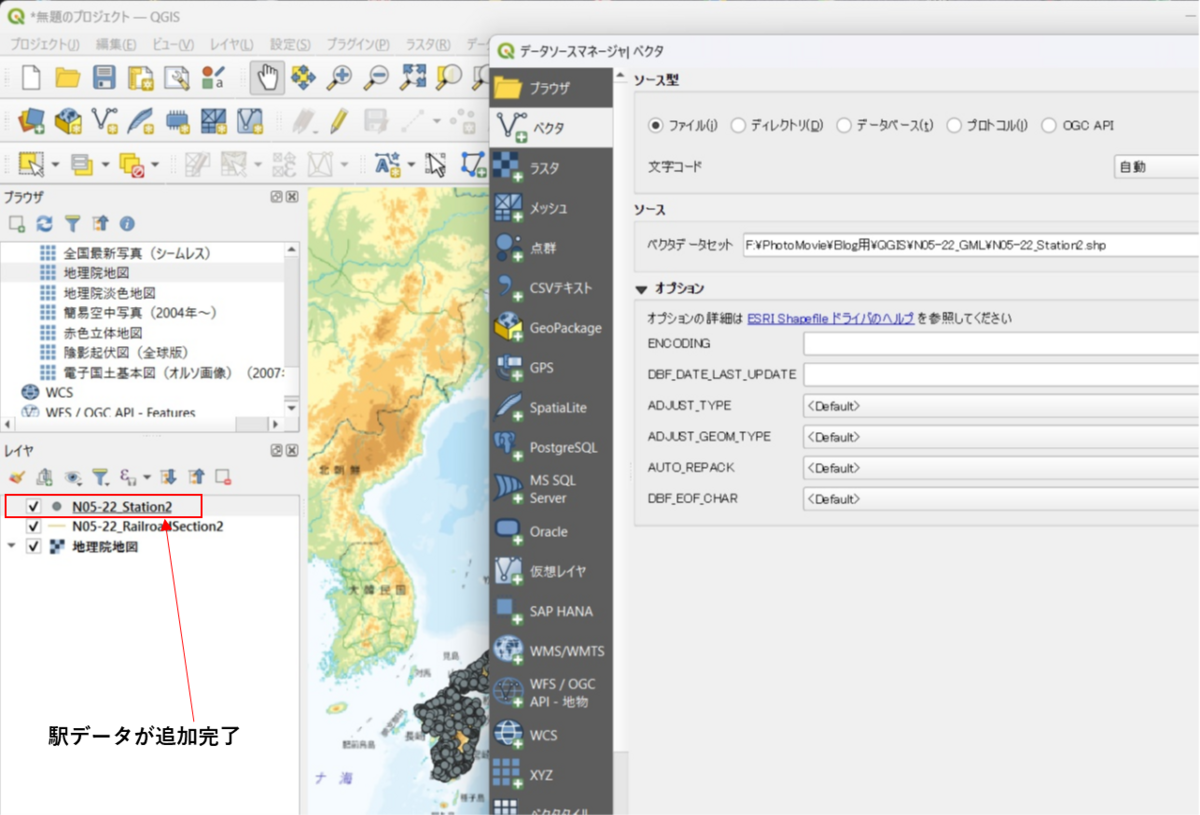Select the ファイル radio button

(656, 126)
